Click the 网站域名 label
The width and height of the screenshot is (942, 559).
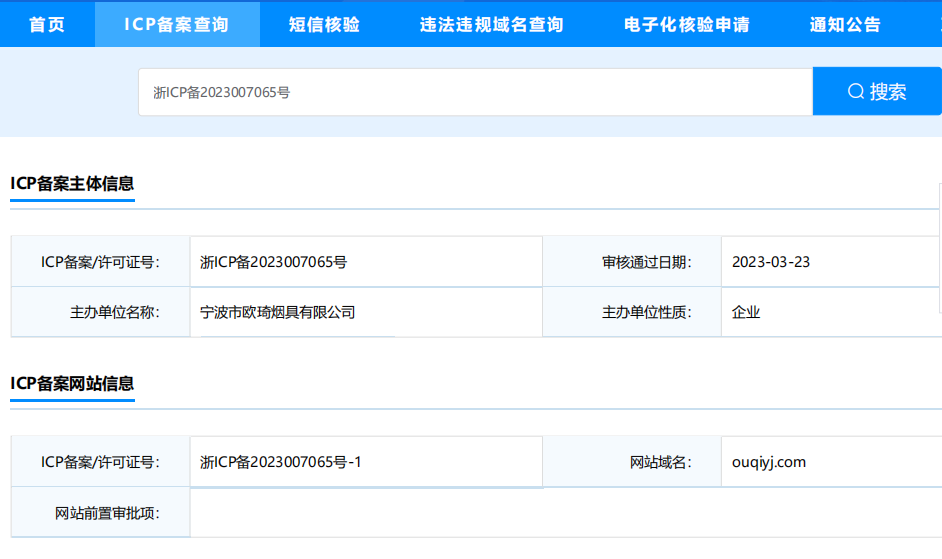click(660, 462)
